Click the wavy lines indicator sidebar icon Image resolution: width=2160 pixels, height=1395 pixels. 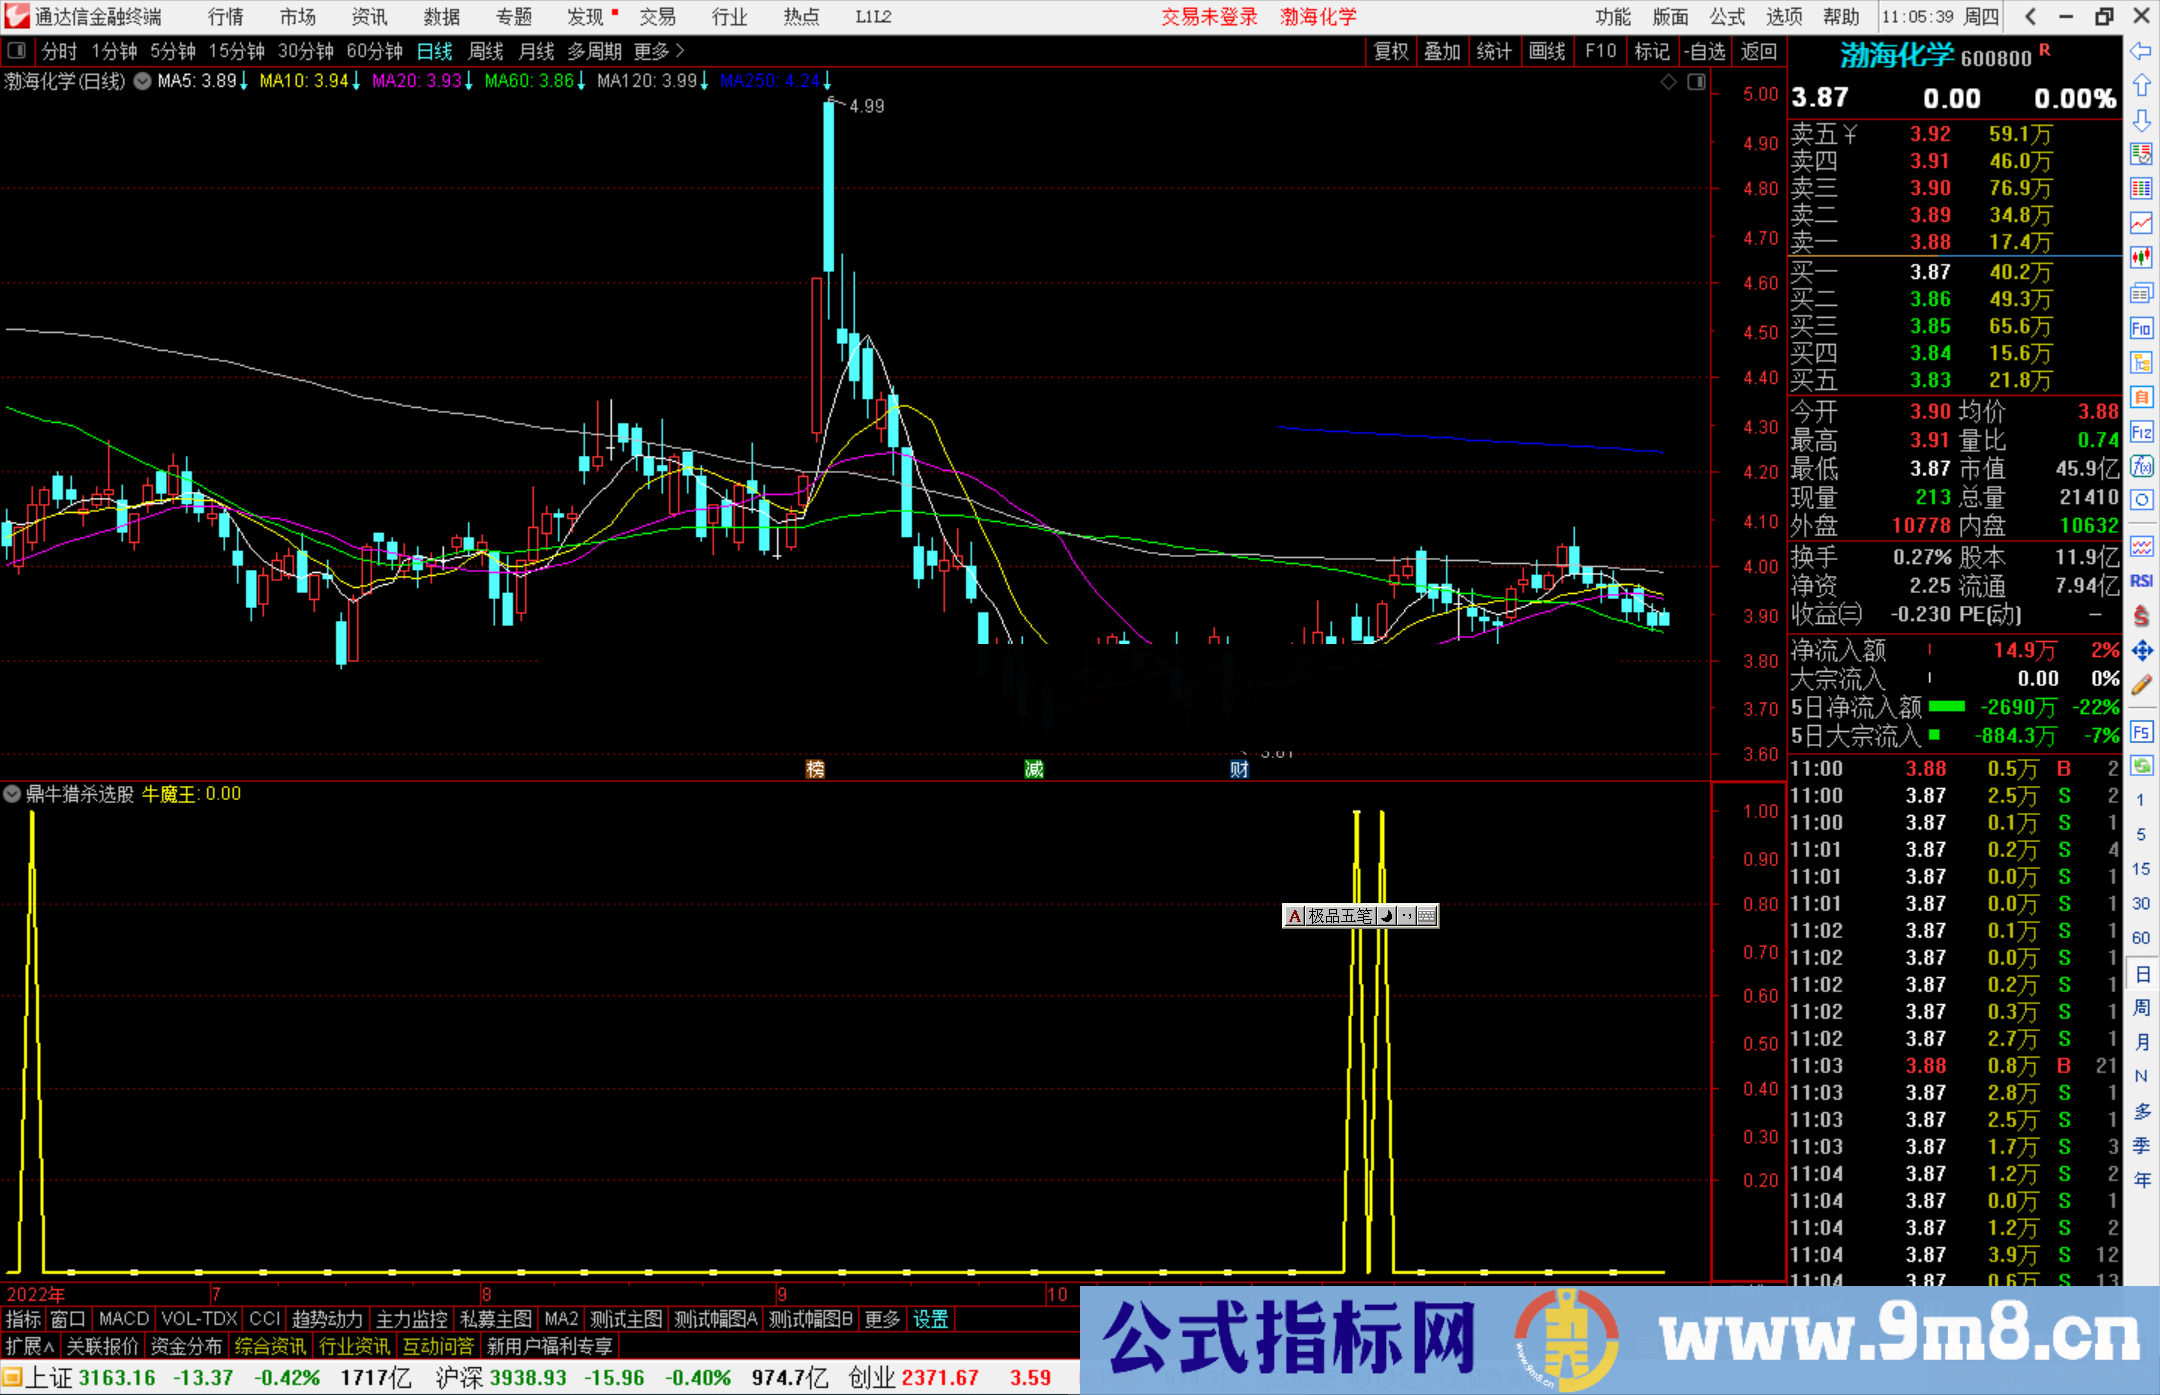pos(2141,547)
